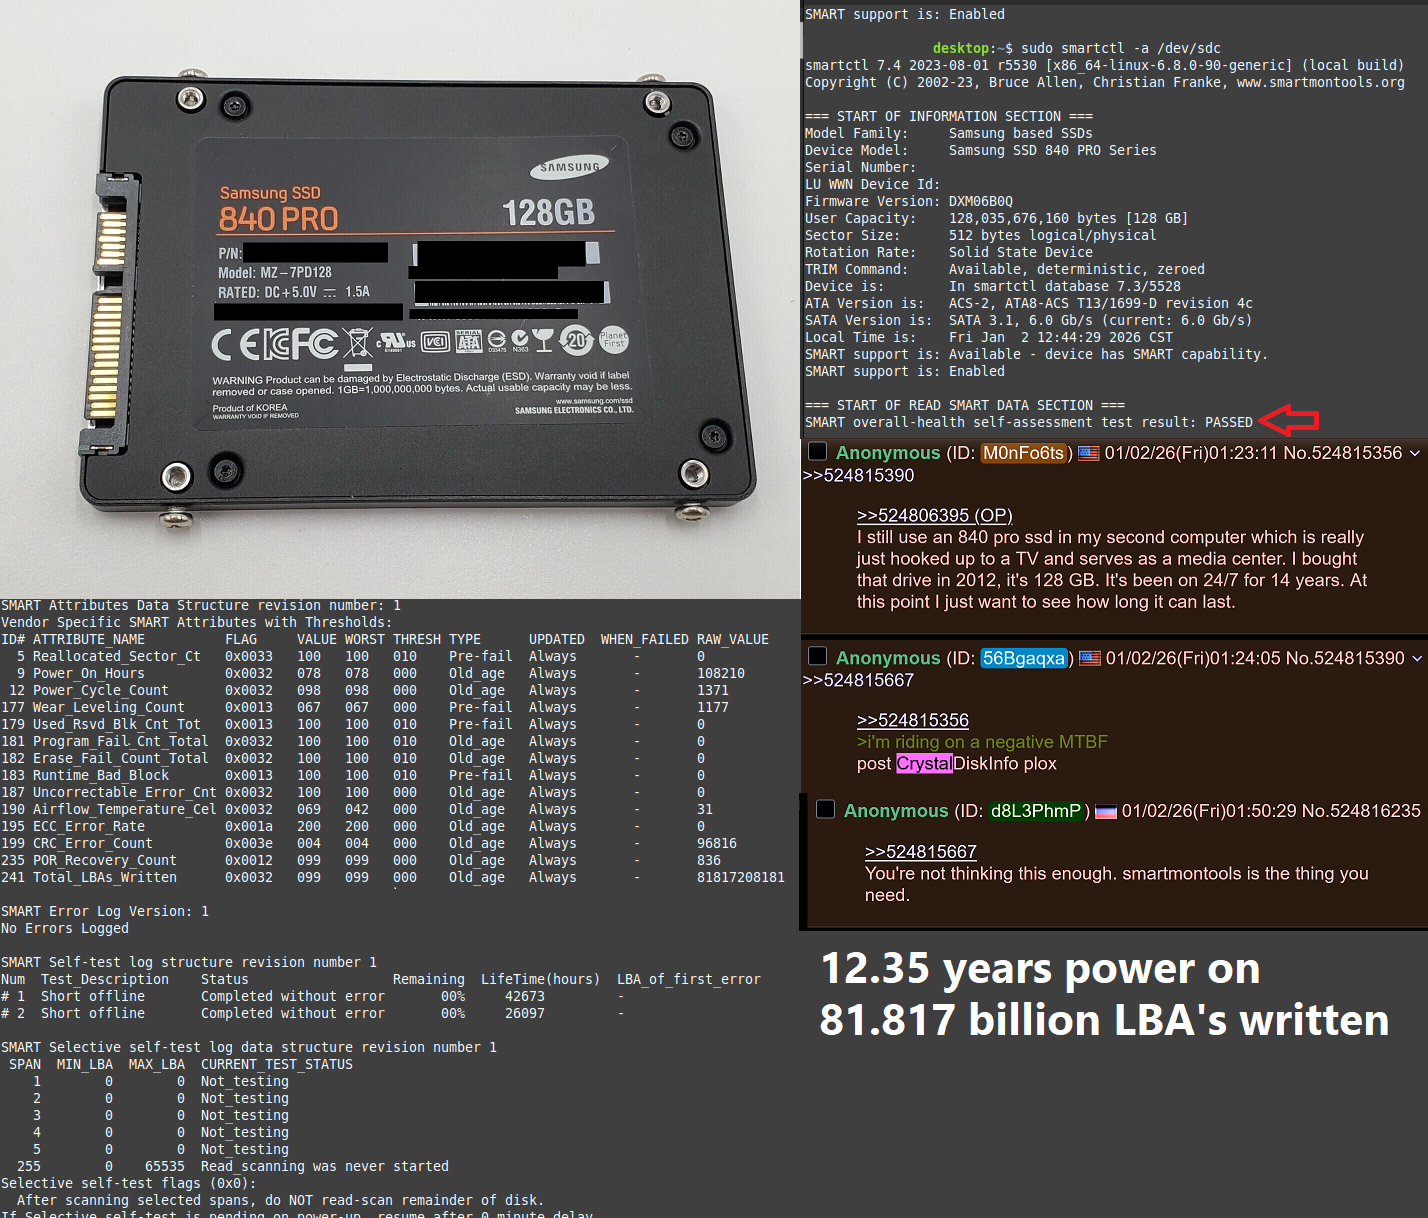Click the raw value 108210
The width and height of the screenshot is (1428, 1218).
(721, 673)
